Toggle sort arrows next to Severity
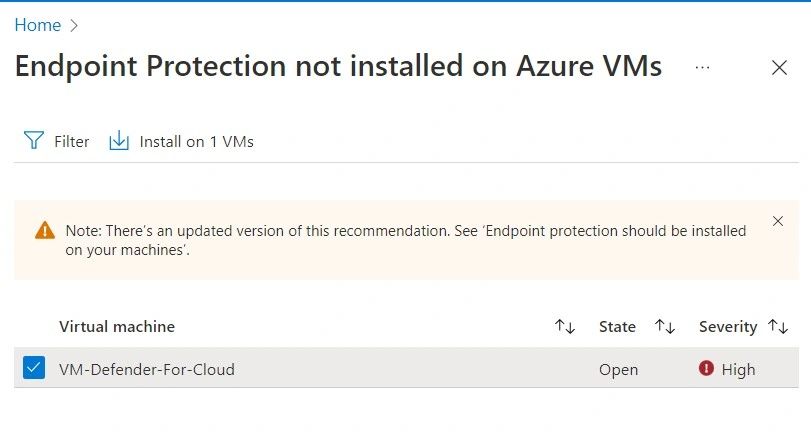Screen dimensions: 811x440 (x=778, y=327)
